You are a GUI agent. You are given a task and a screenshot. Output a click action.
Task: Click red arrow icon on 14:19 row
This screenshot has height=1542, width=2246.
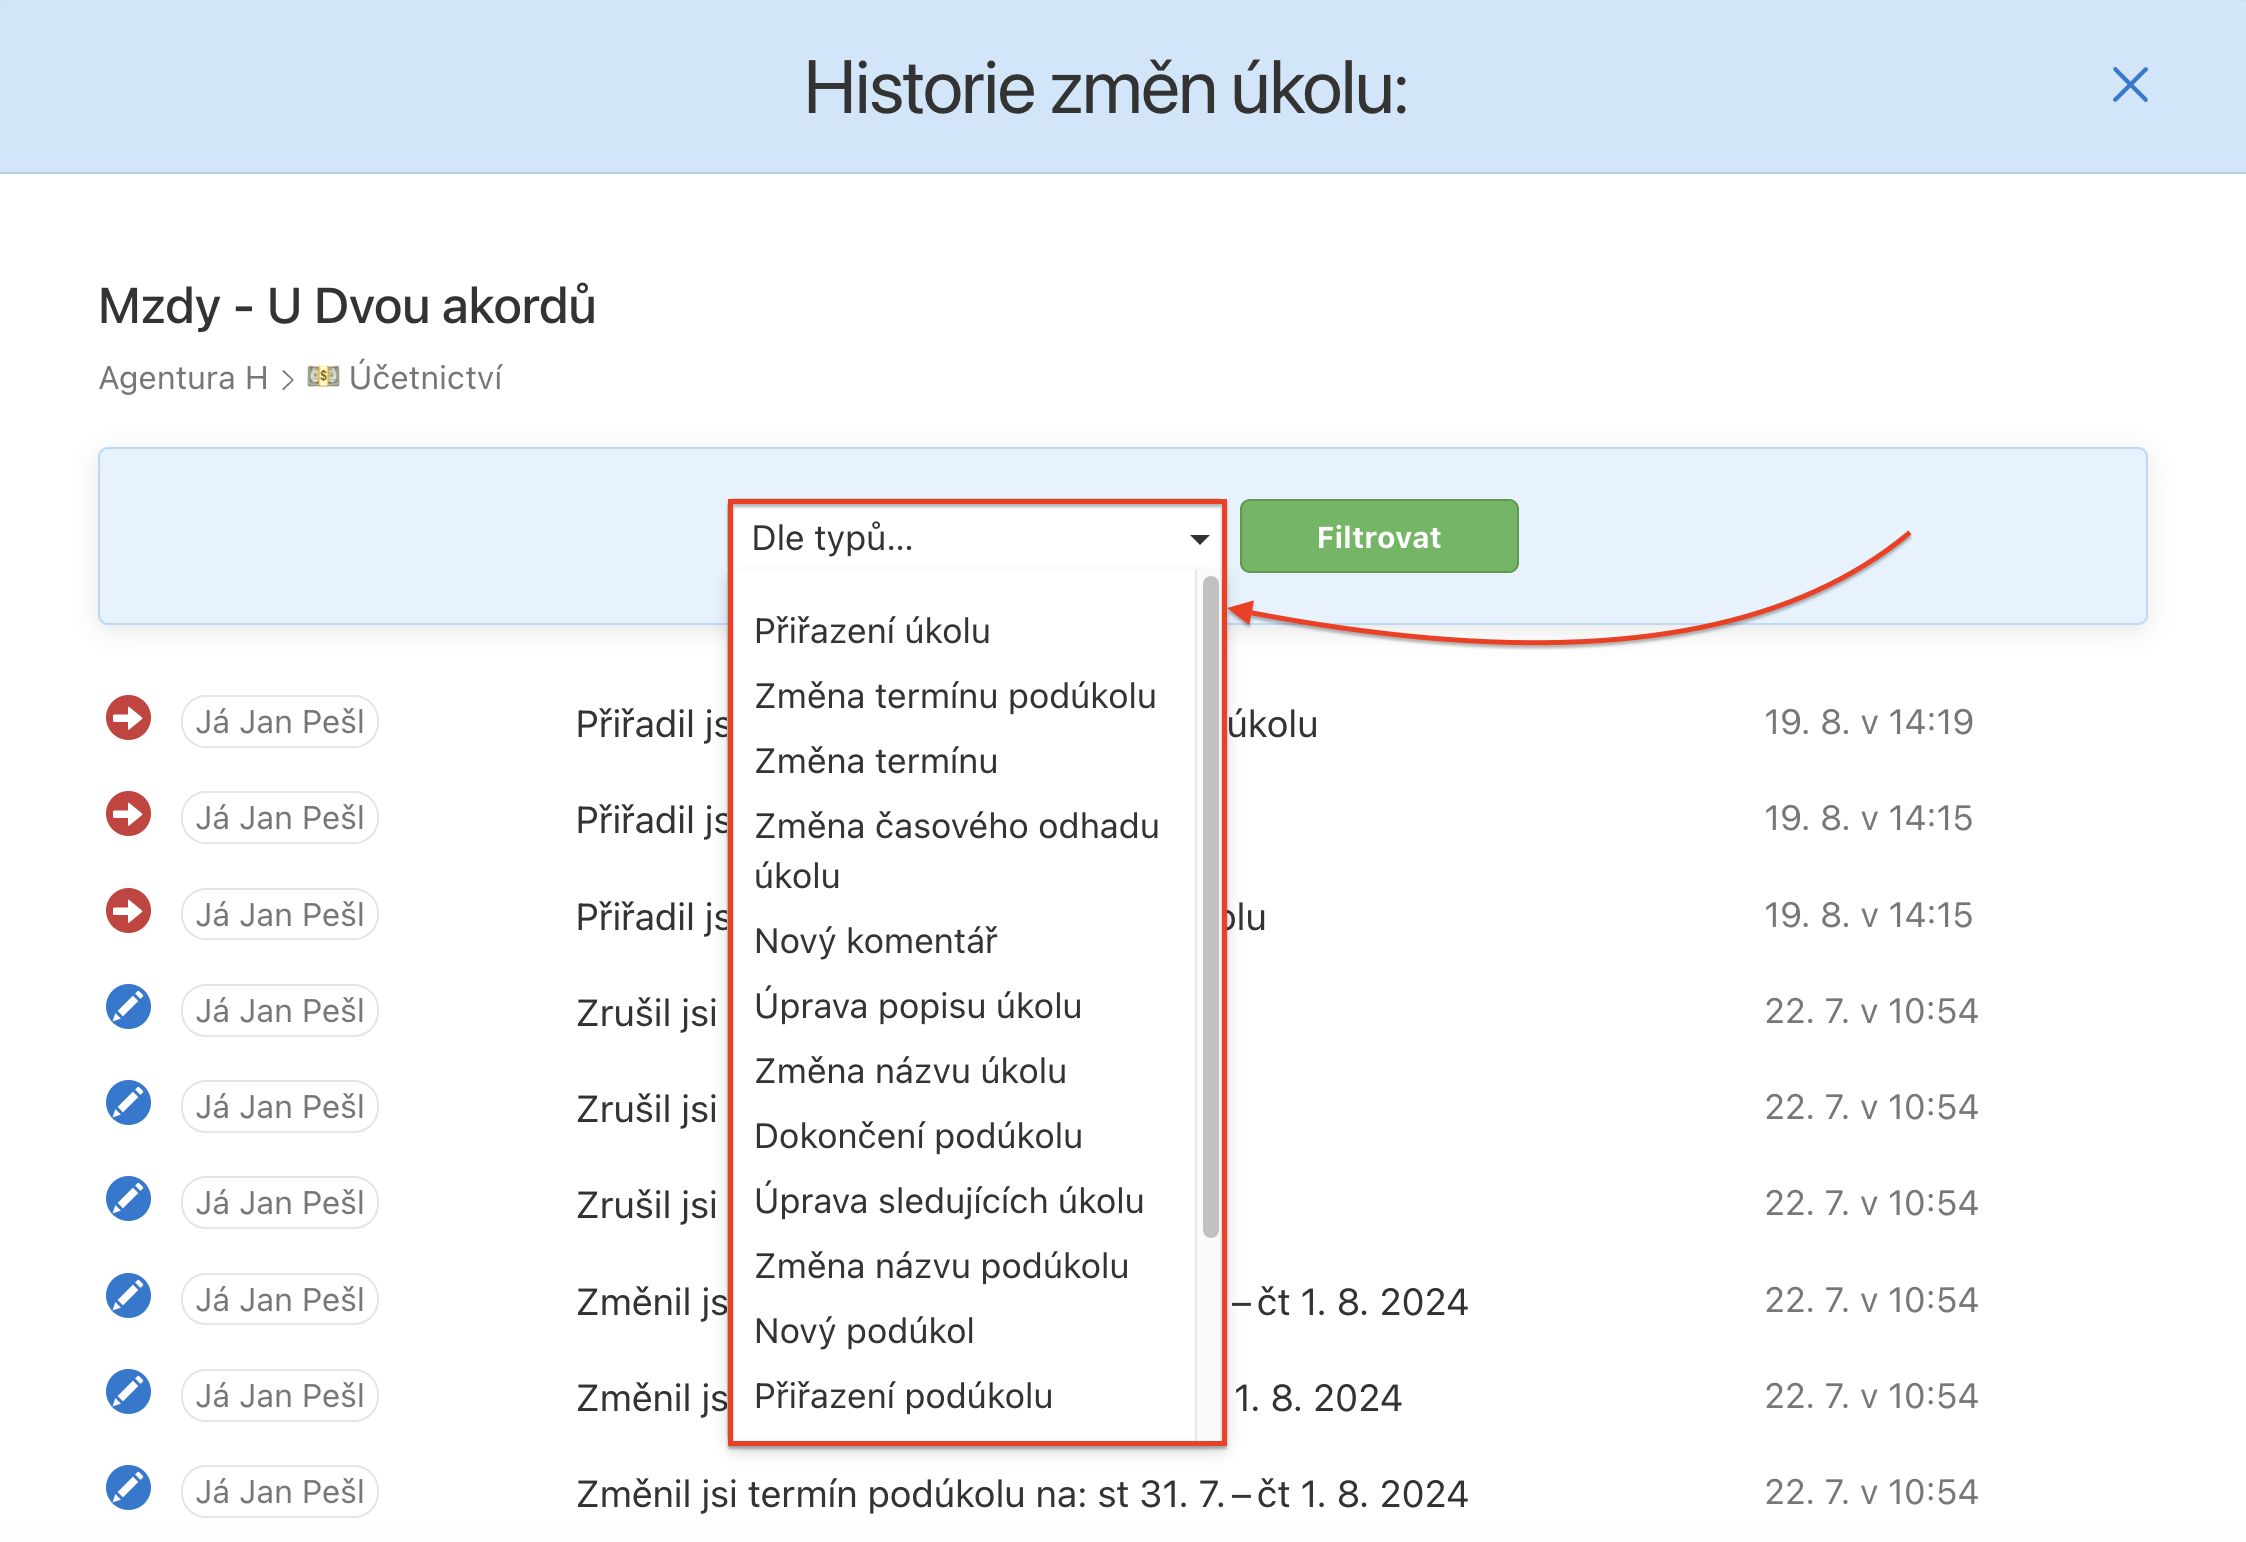128,718
